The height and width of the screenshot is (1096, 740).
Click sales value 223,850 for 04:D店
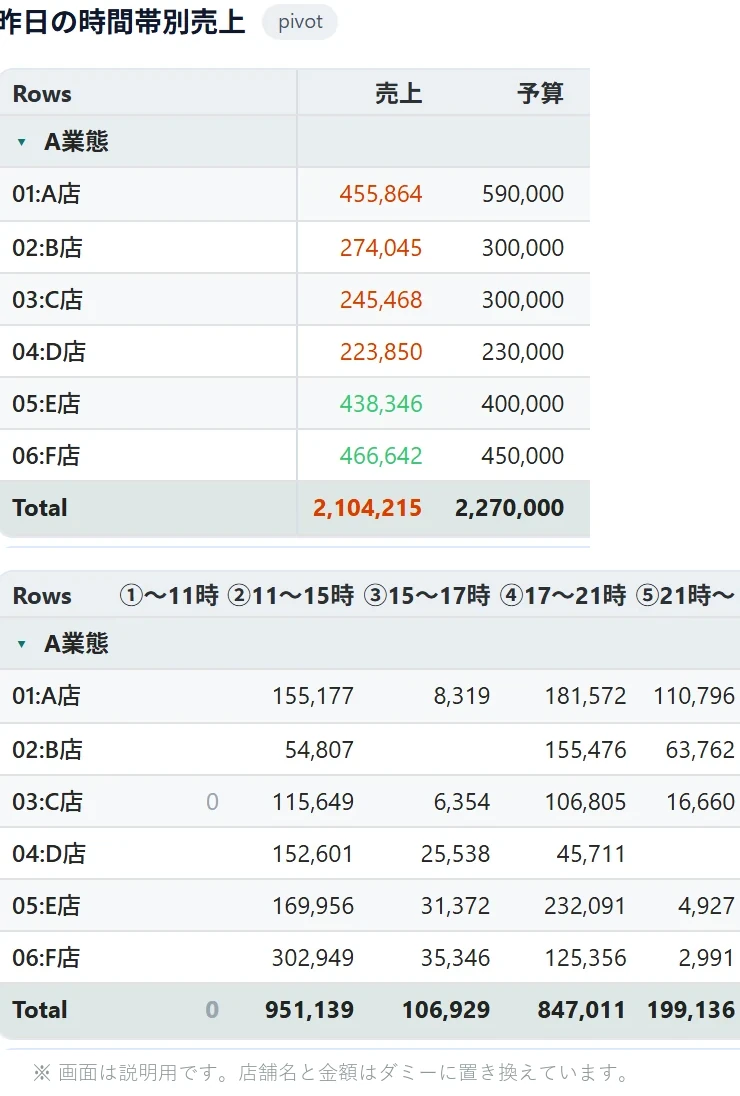tap(381, 352)
